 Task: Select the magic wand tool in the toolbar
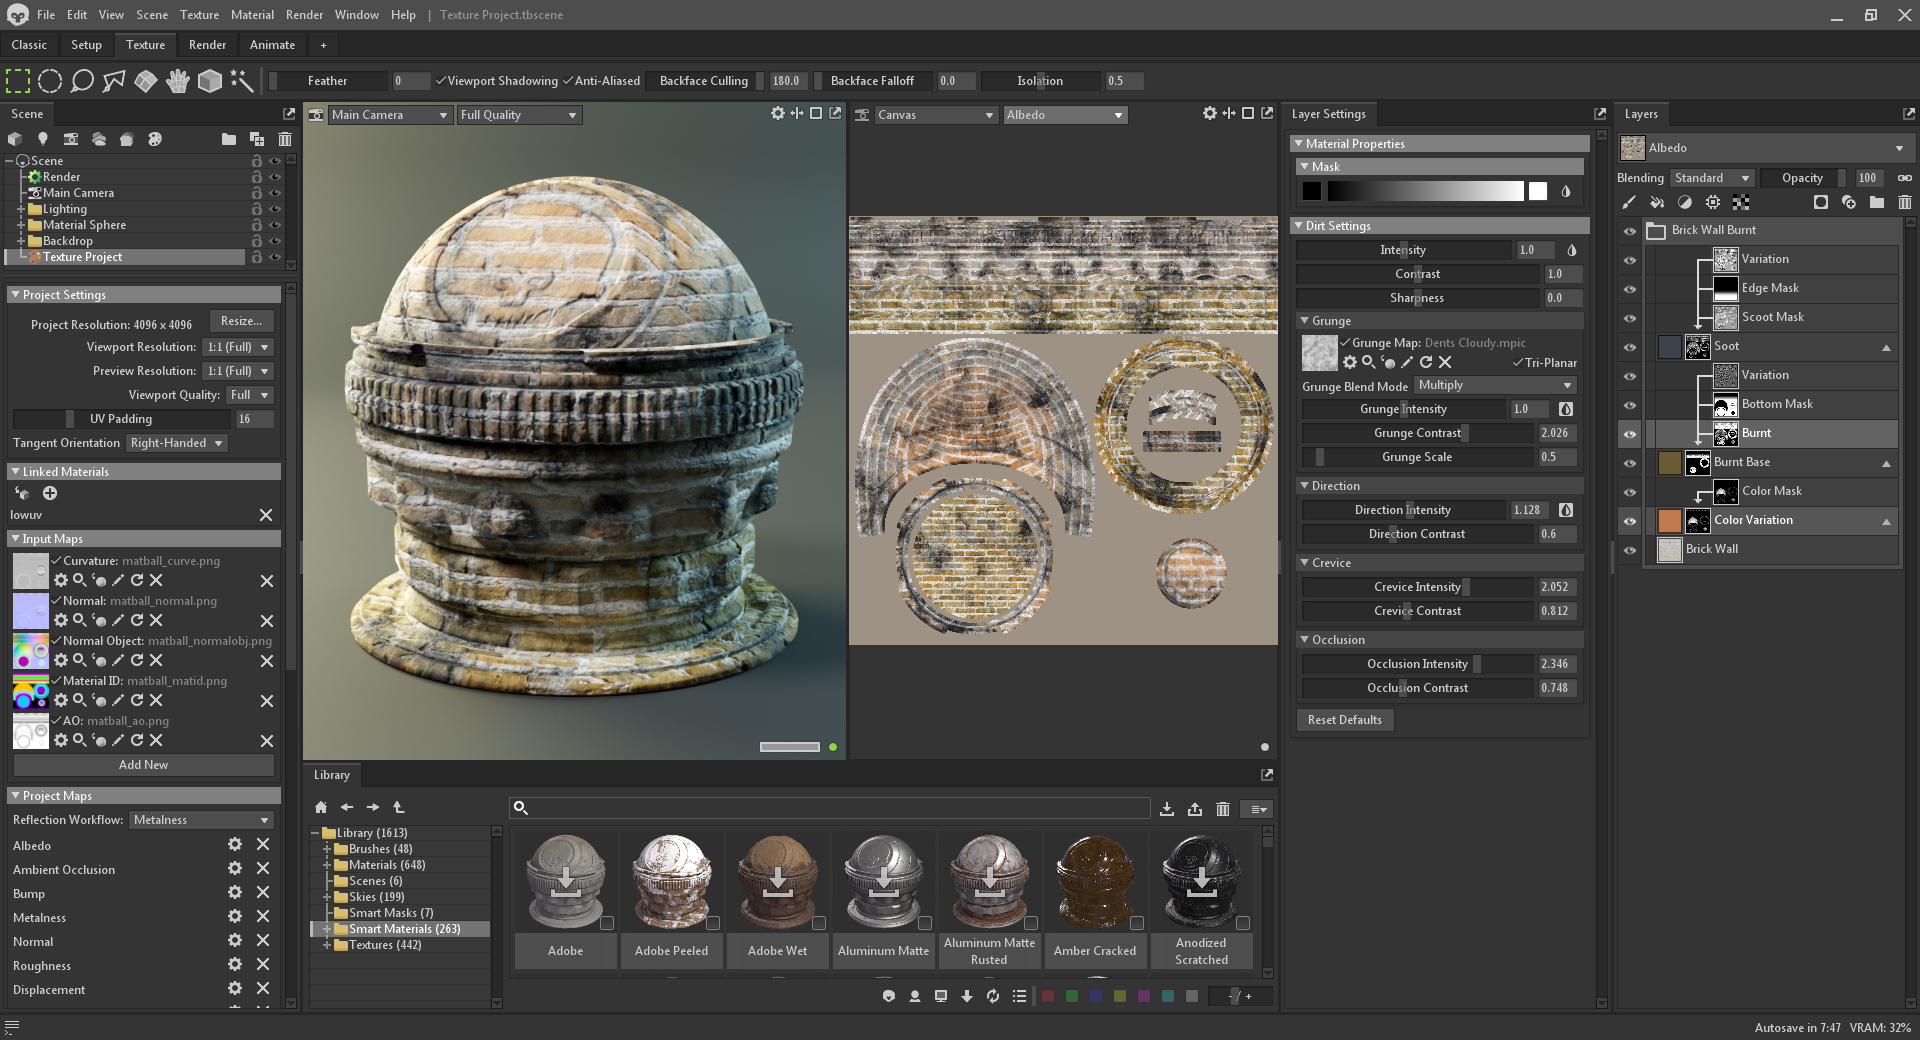(x=241, y=81)
